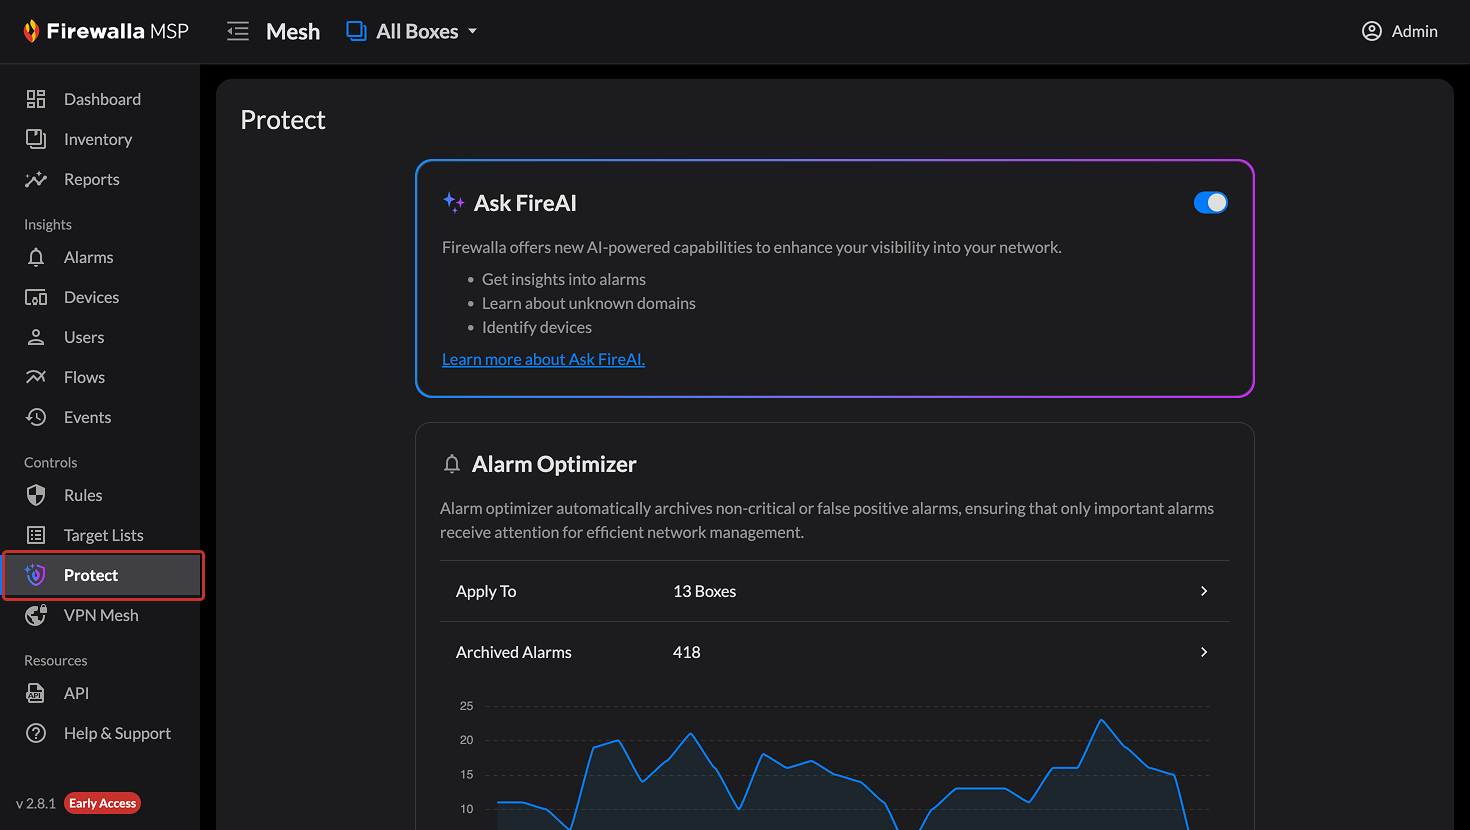Click the Dashboard grid icon
Viewport: 1470px width, 830px height.
click(x=36, y=99)
